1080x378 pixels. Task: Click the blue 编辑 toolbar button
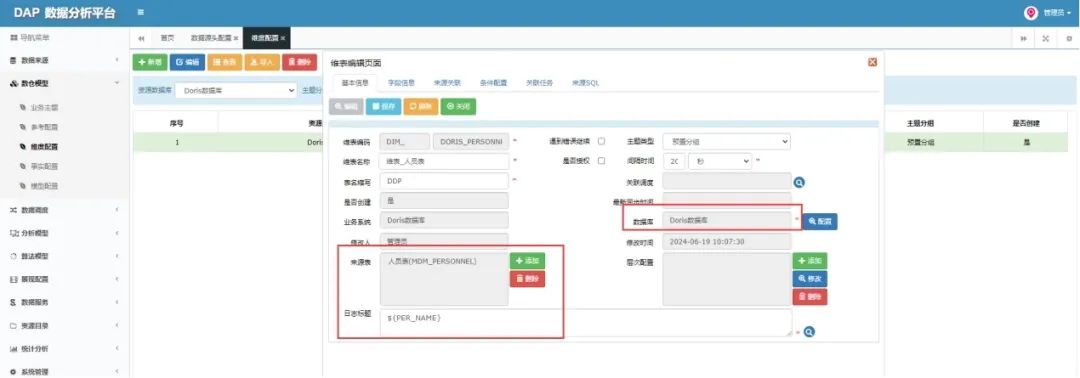click(x=187, y=62)
